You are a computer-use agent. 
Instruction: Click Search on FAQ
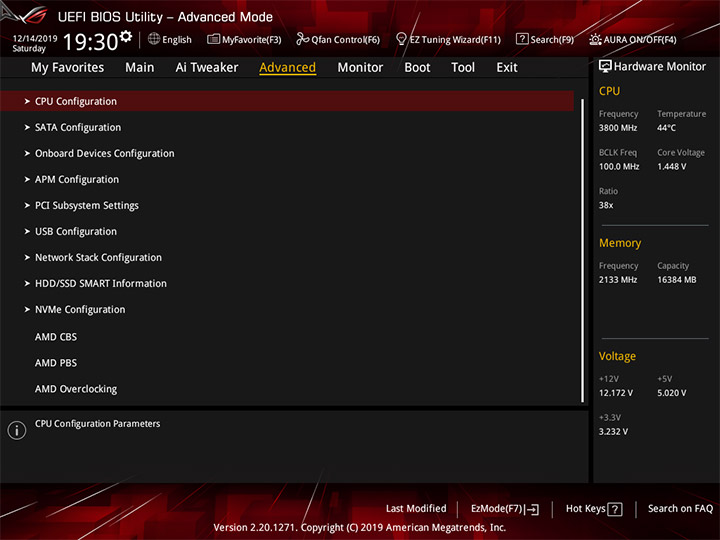click(x=681, y=509)
